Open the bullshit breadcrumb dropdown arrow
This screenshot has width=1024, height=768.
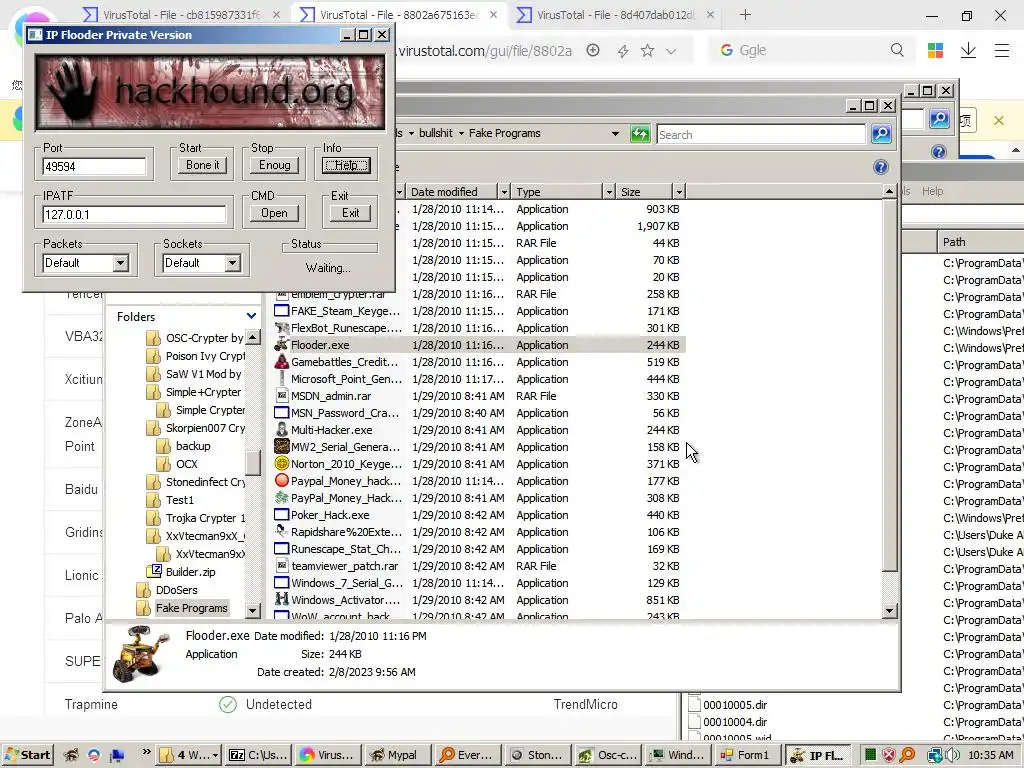pyautogui.click(x=461, y=133)
